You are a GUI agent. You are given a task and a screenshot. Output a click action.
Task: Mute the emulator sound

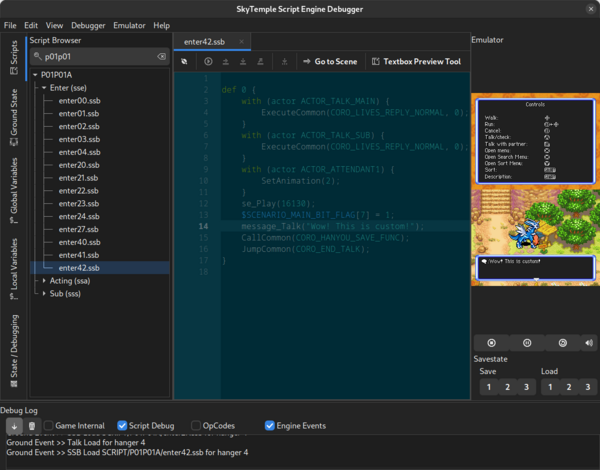point(588,343)
